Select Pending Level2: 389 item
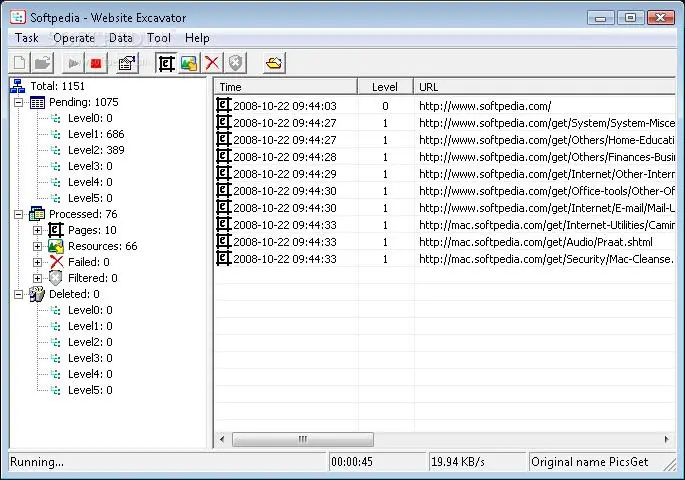Viewport: 685px width, 480px height. pyautogui.click(x=96, y=150)
